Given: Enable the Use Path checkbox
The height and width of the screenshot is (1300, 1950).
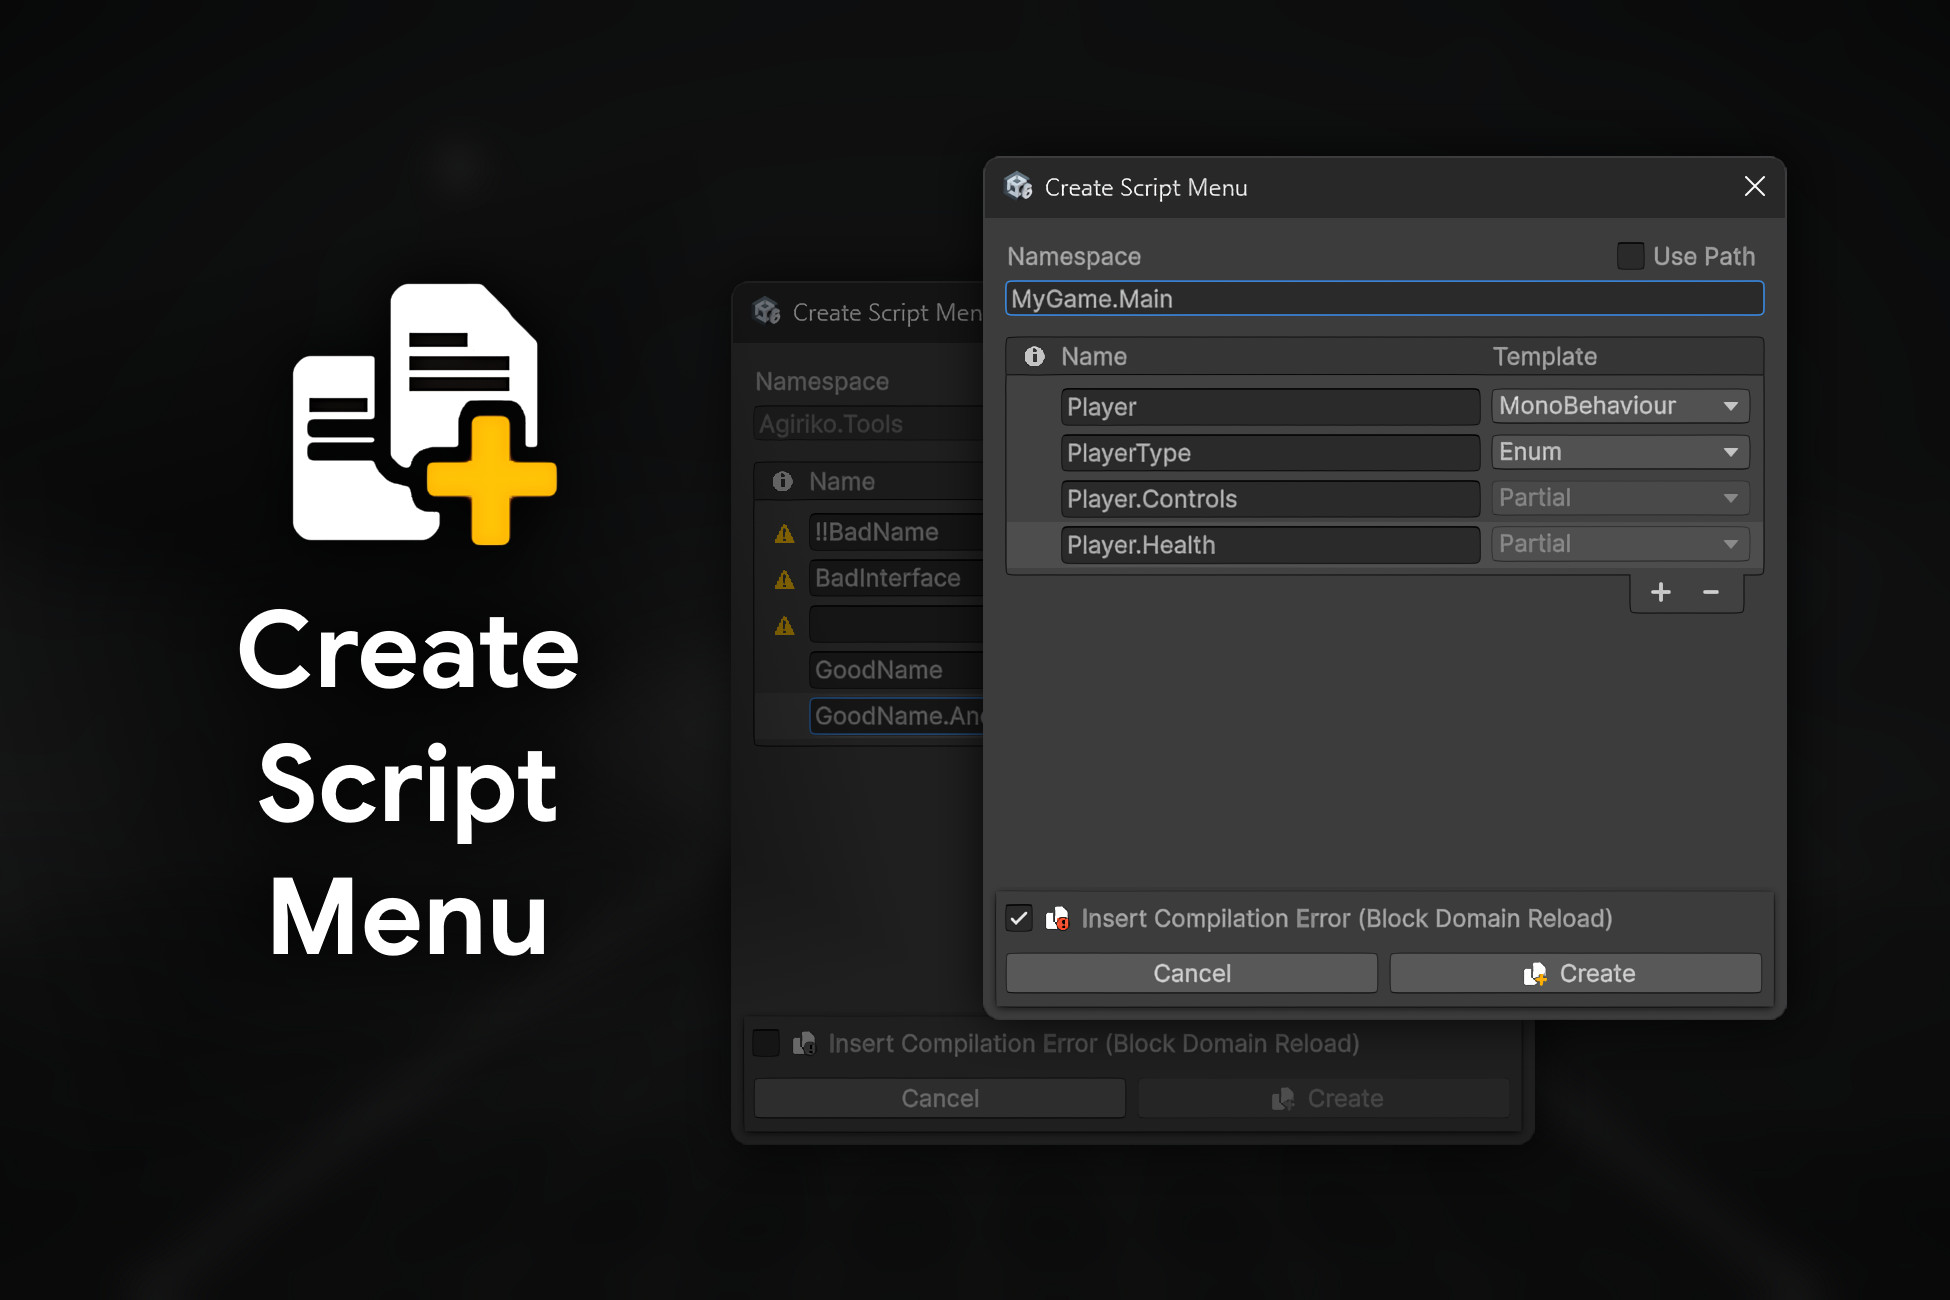Looking at the screenshot, I should pos(1631,256).
